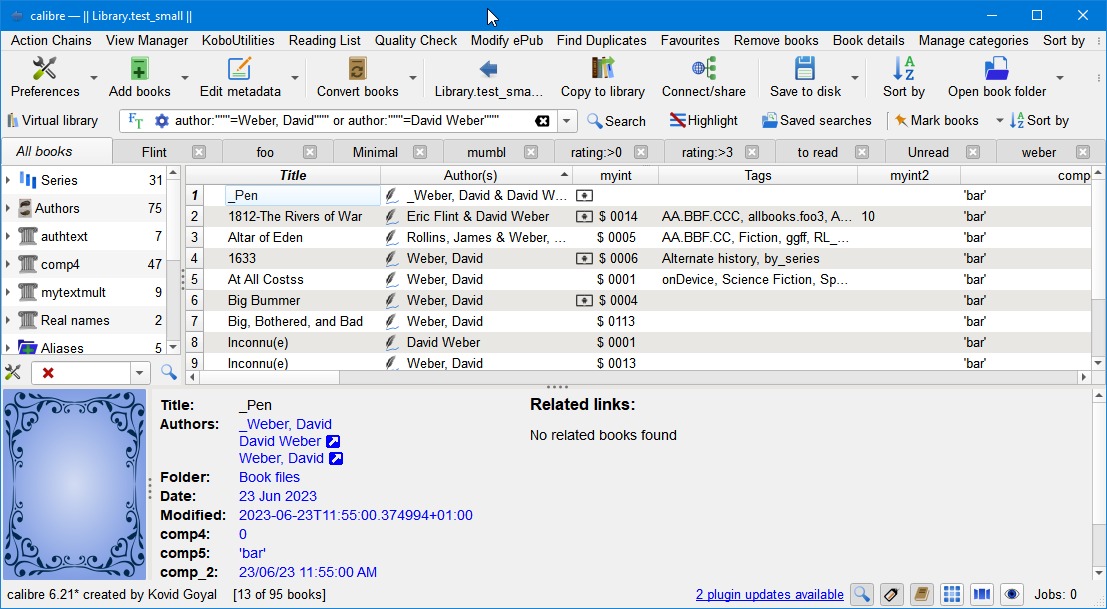Click the Connect/share toolbar icon
The height and width of the screenshot is (609, 1107).
click(x=703, y=77)
